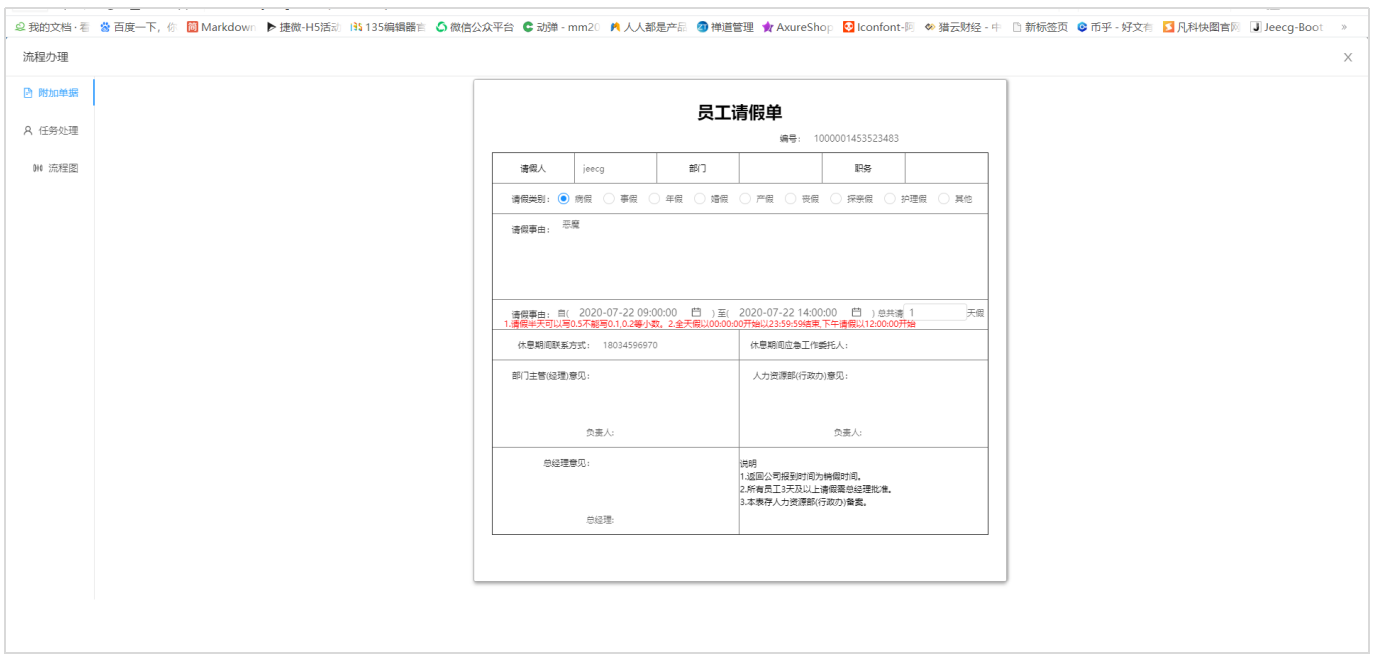The width and height of the screenshot is (1376, 660).
Task: Open the Jeecg-Boot bookmark
Action: [x=1287, y=27]
